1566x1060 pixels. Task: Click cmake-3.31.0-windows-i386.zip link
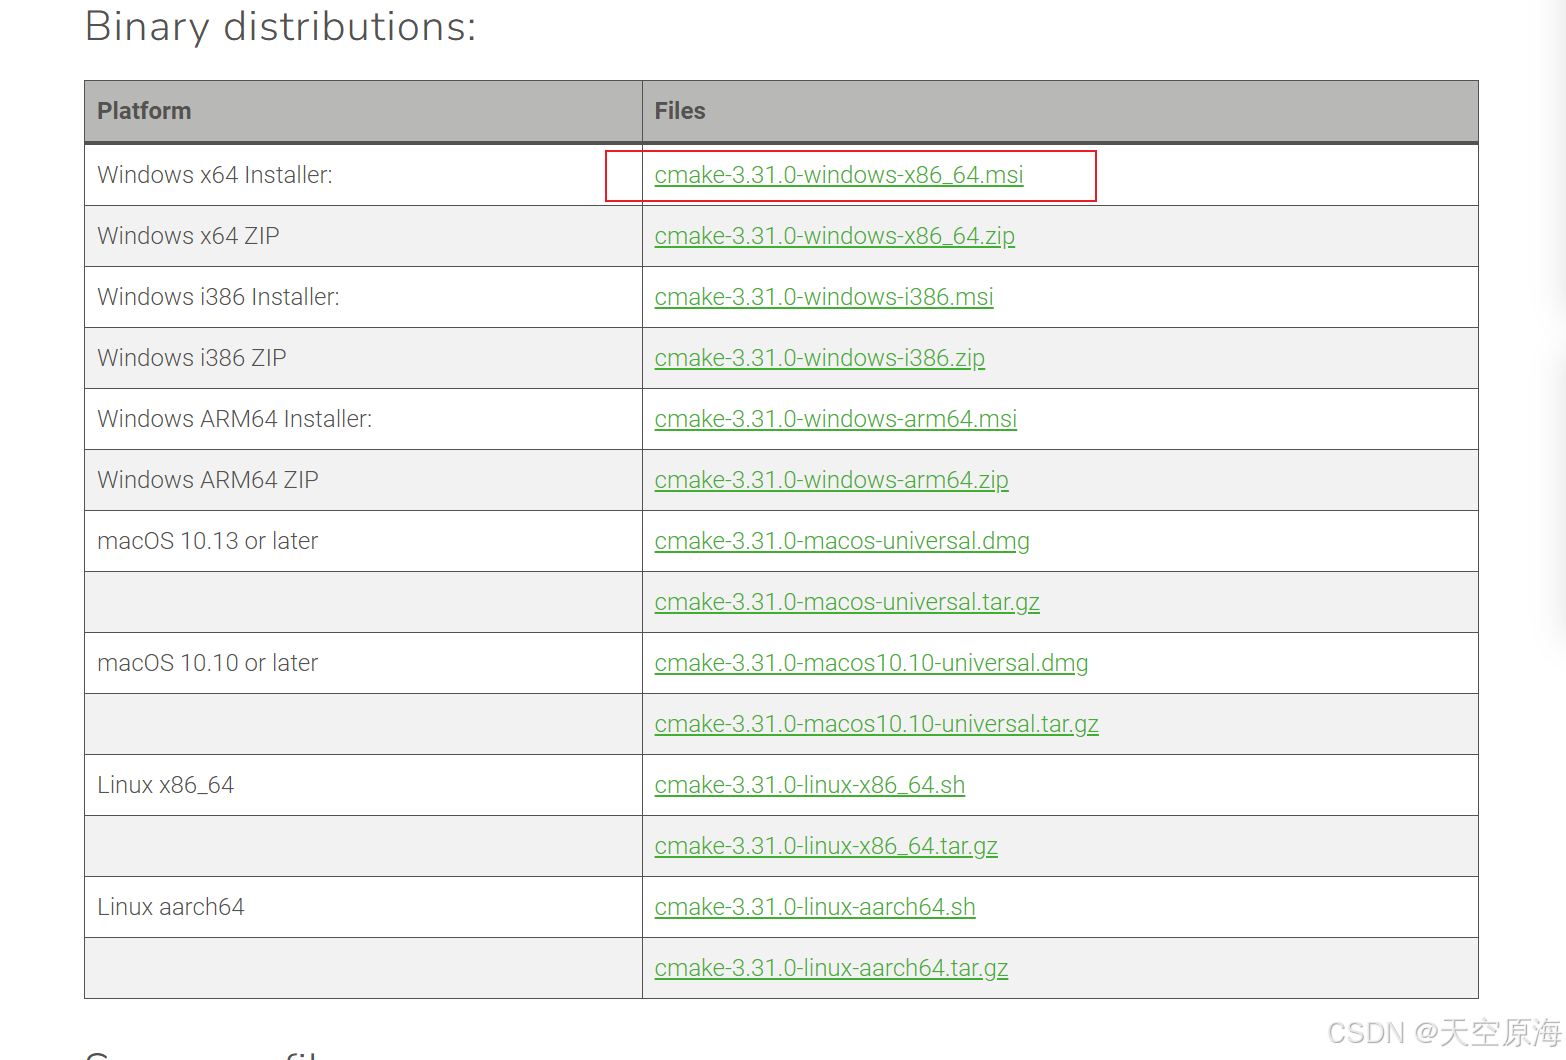(x=819, y=358)
